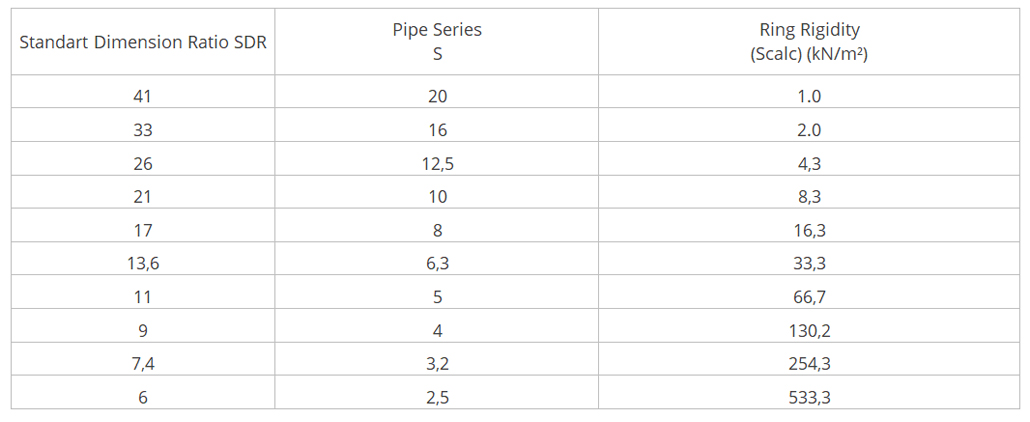Select the SDR value 33 cell
Image resolution: width=1030 pixels, height=422 pixels.
143,129
